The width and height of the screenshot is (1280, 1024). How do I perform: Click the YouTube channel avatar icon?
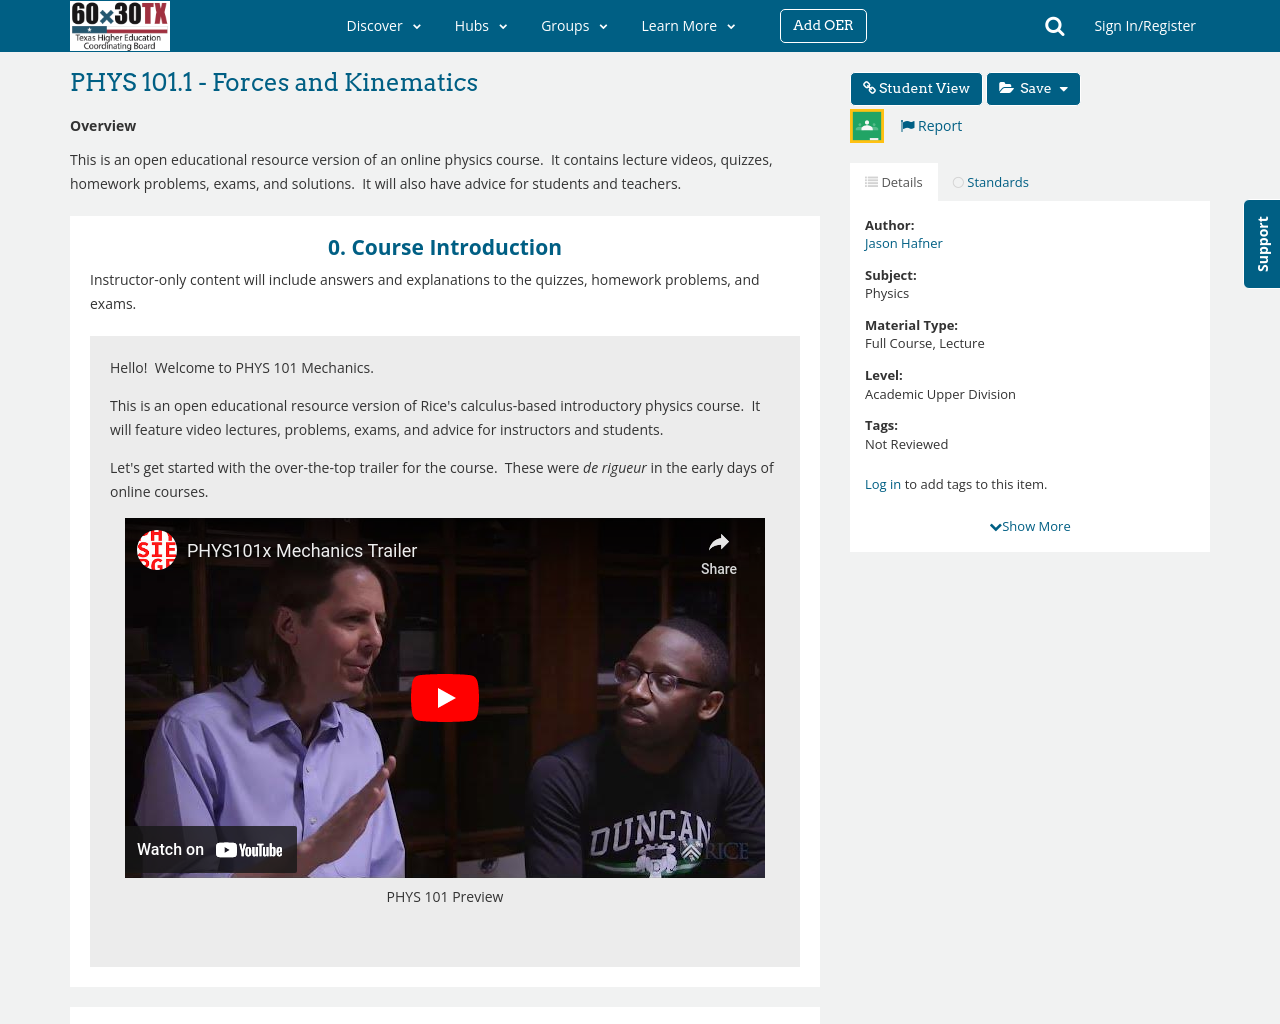(157, 550)
